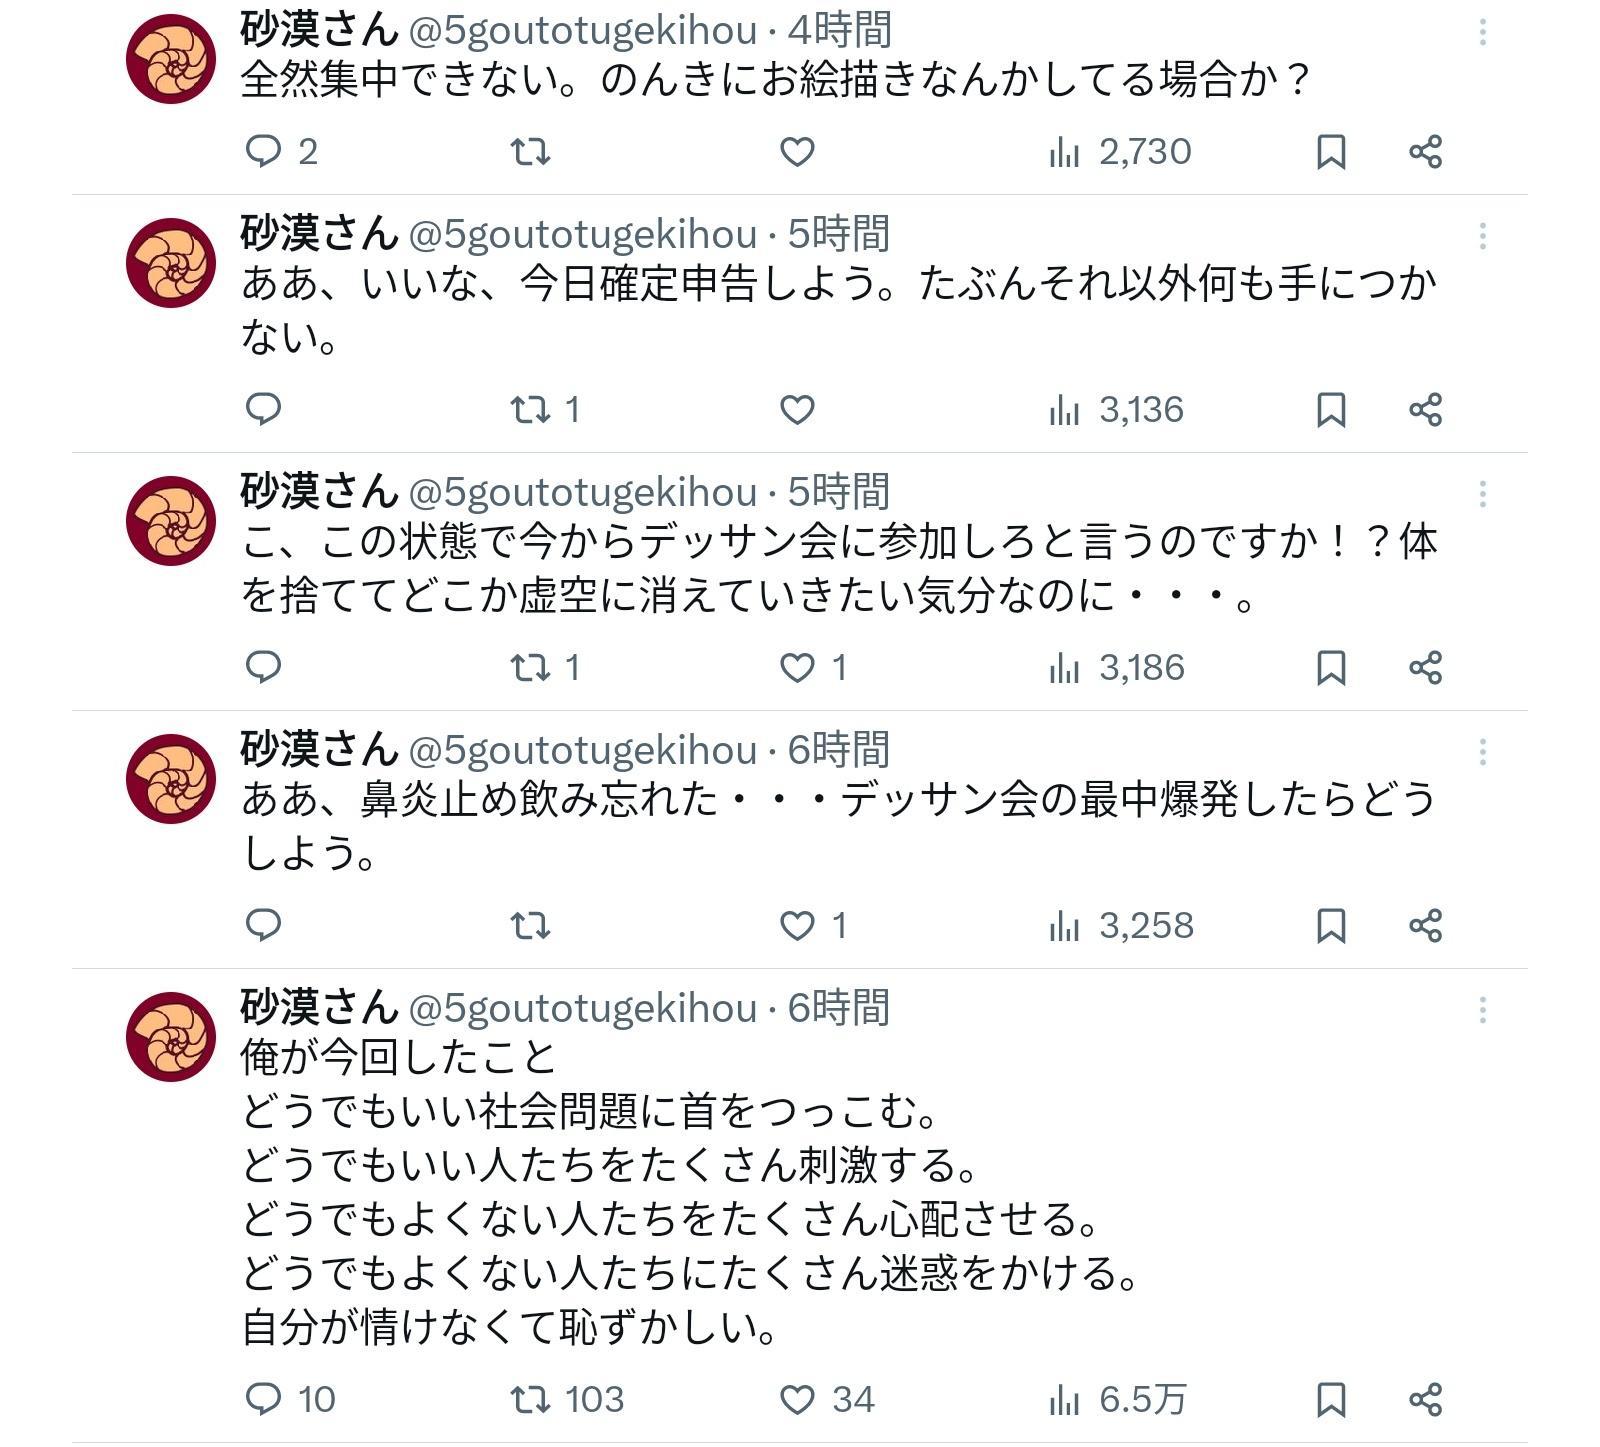Reply to the tweet with 2,730 views
The height and width of the screenshot is (1447, 1600).
point(263,152)
